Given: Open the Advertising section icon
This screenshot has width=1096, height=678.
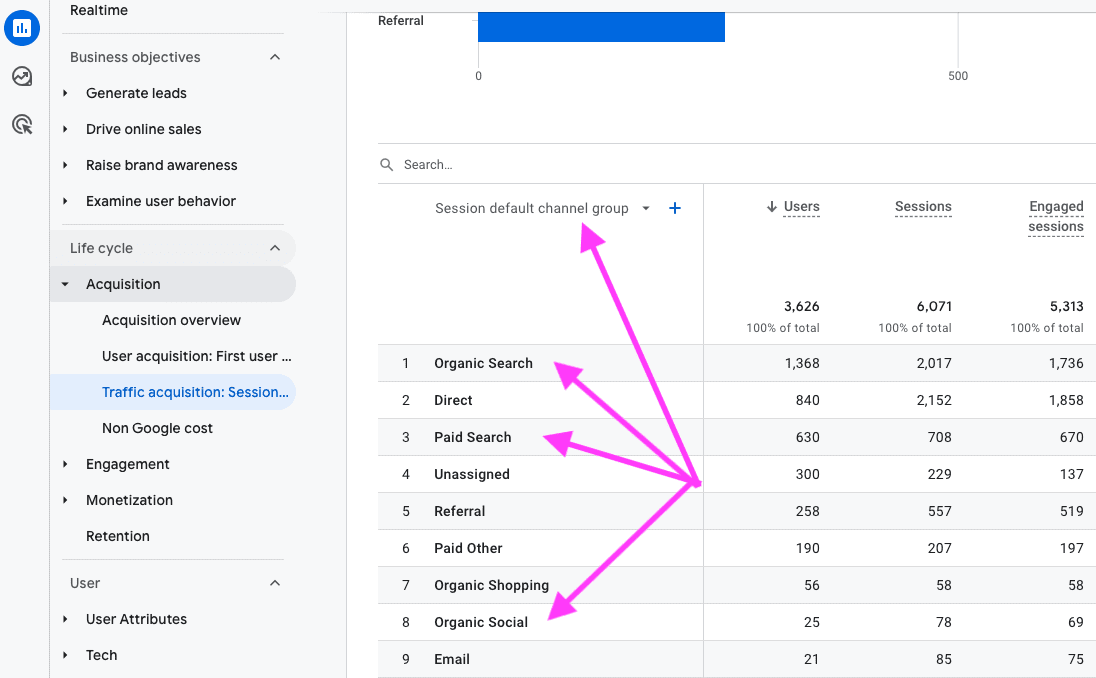Looking at the screenshot, I should pos(22,124).
